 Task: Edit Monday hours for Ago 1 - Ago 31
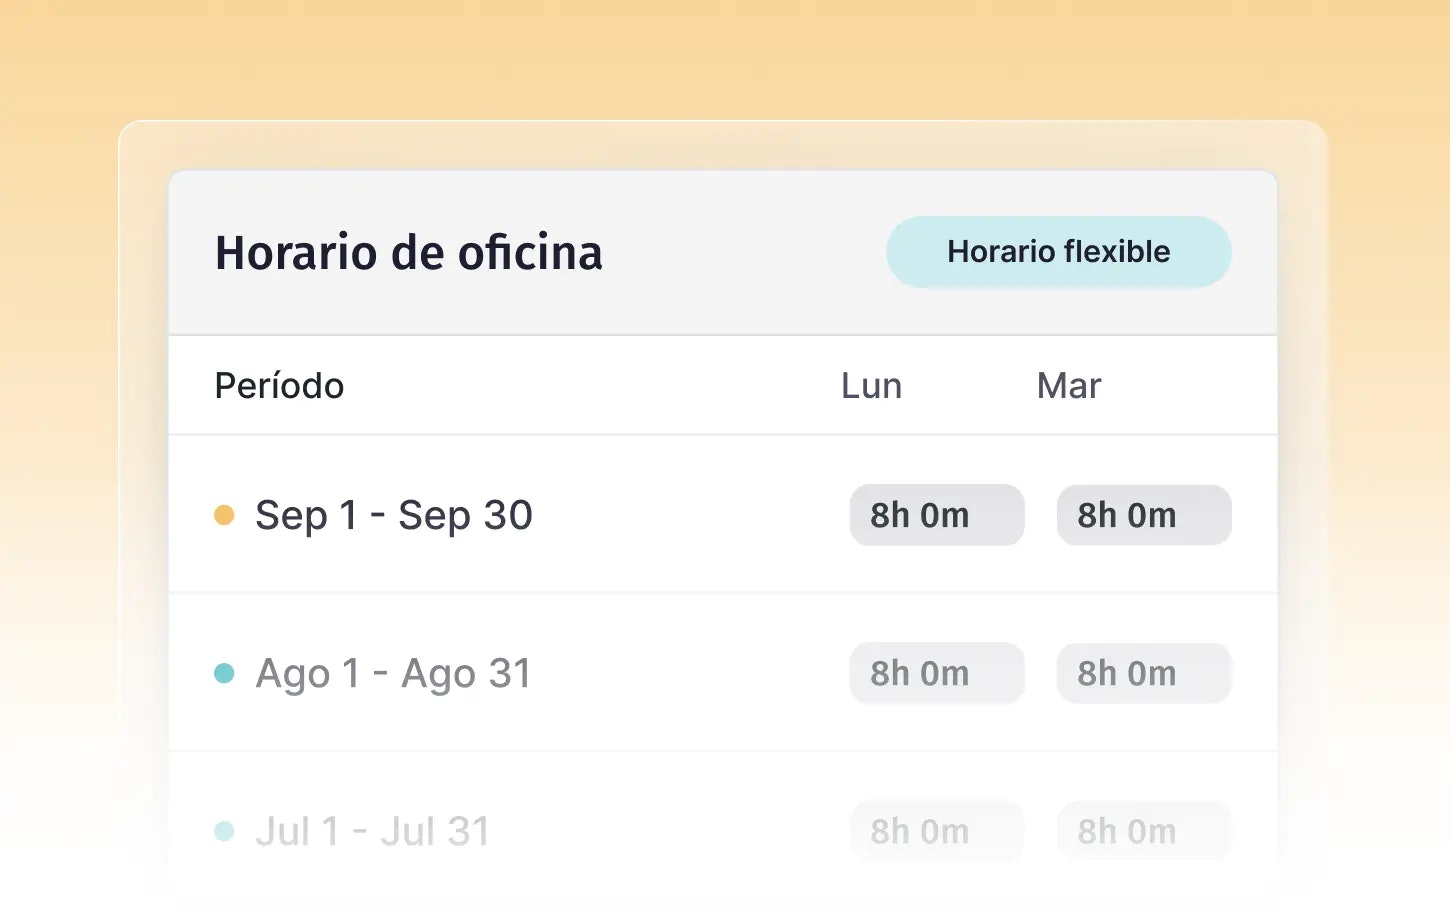[936, 673]
